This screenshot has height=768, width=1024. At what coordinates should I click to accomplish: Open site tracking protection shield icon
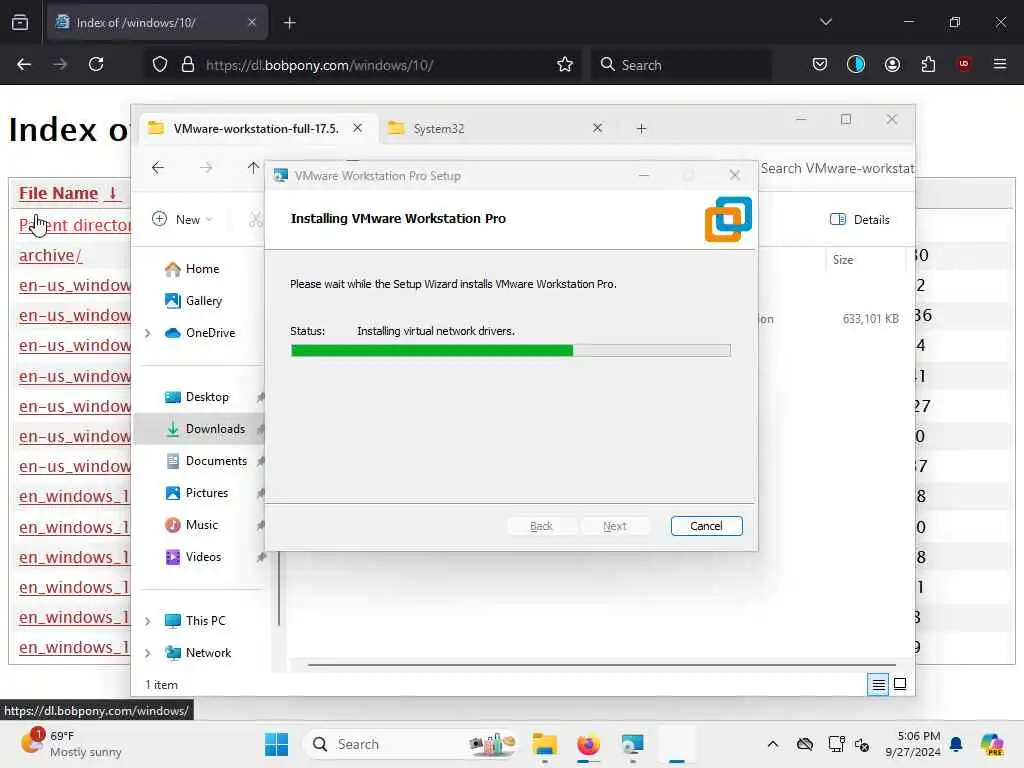[x=160, y=65]
